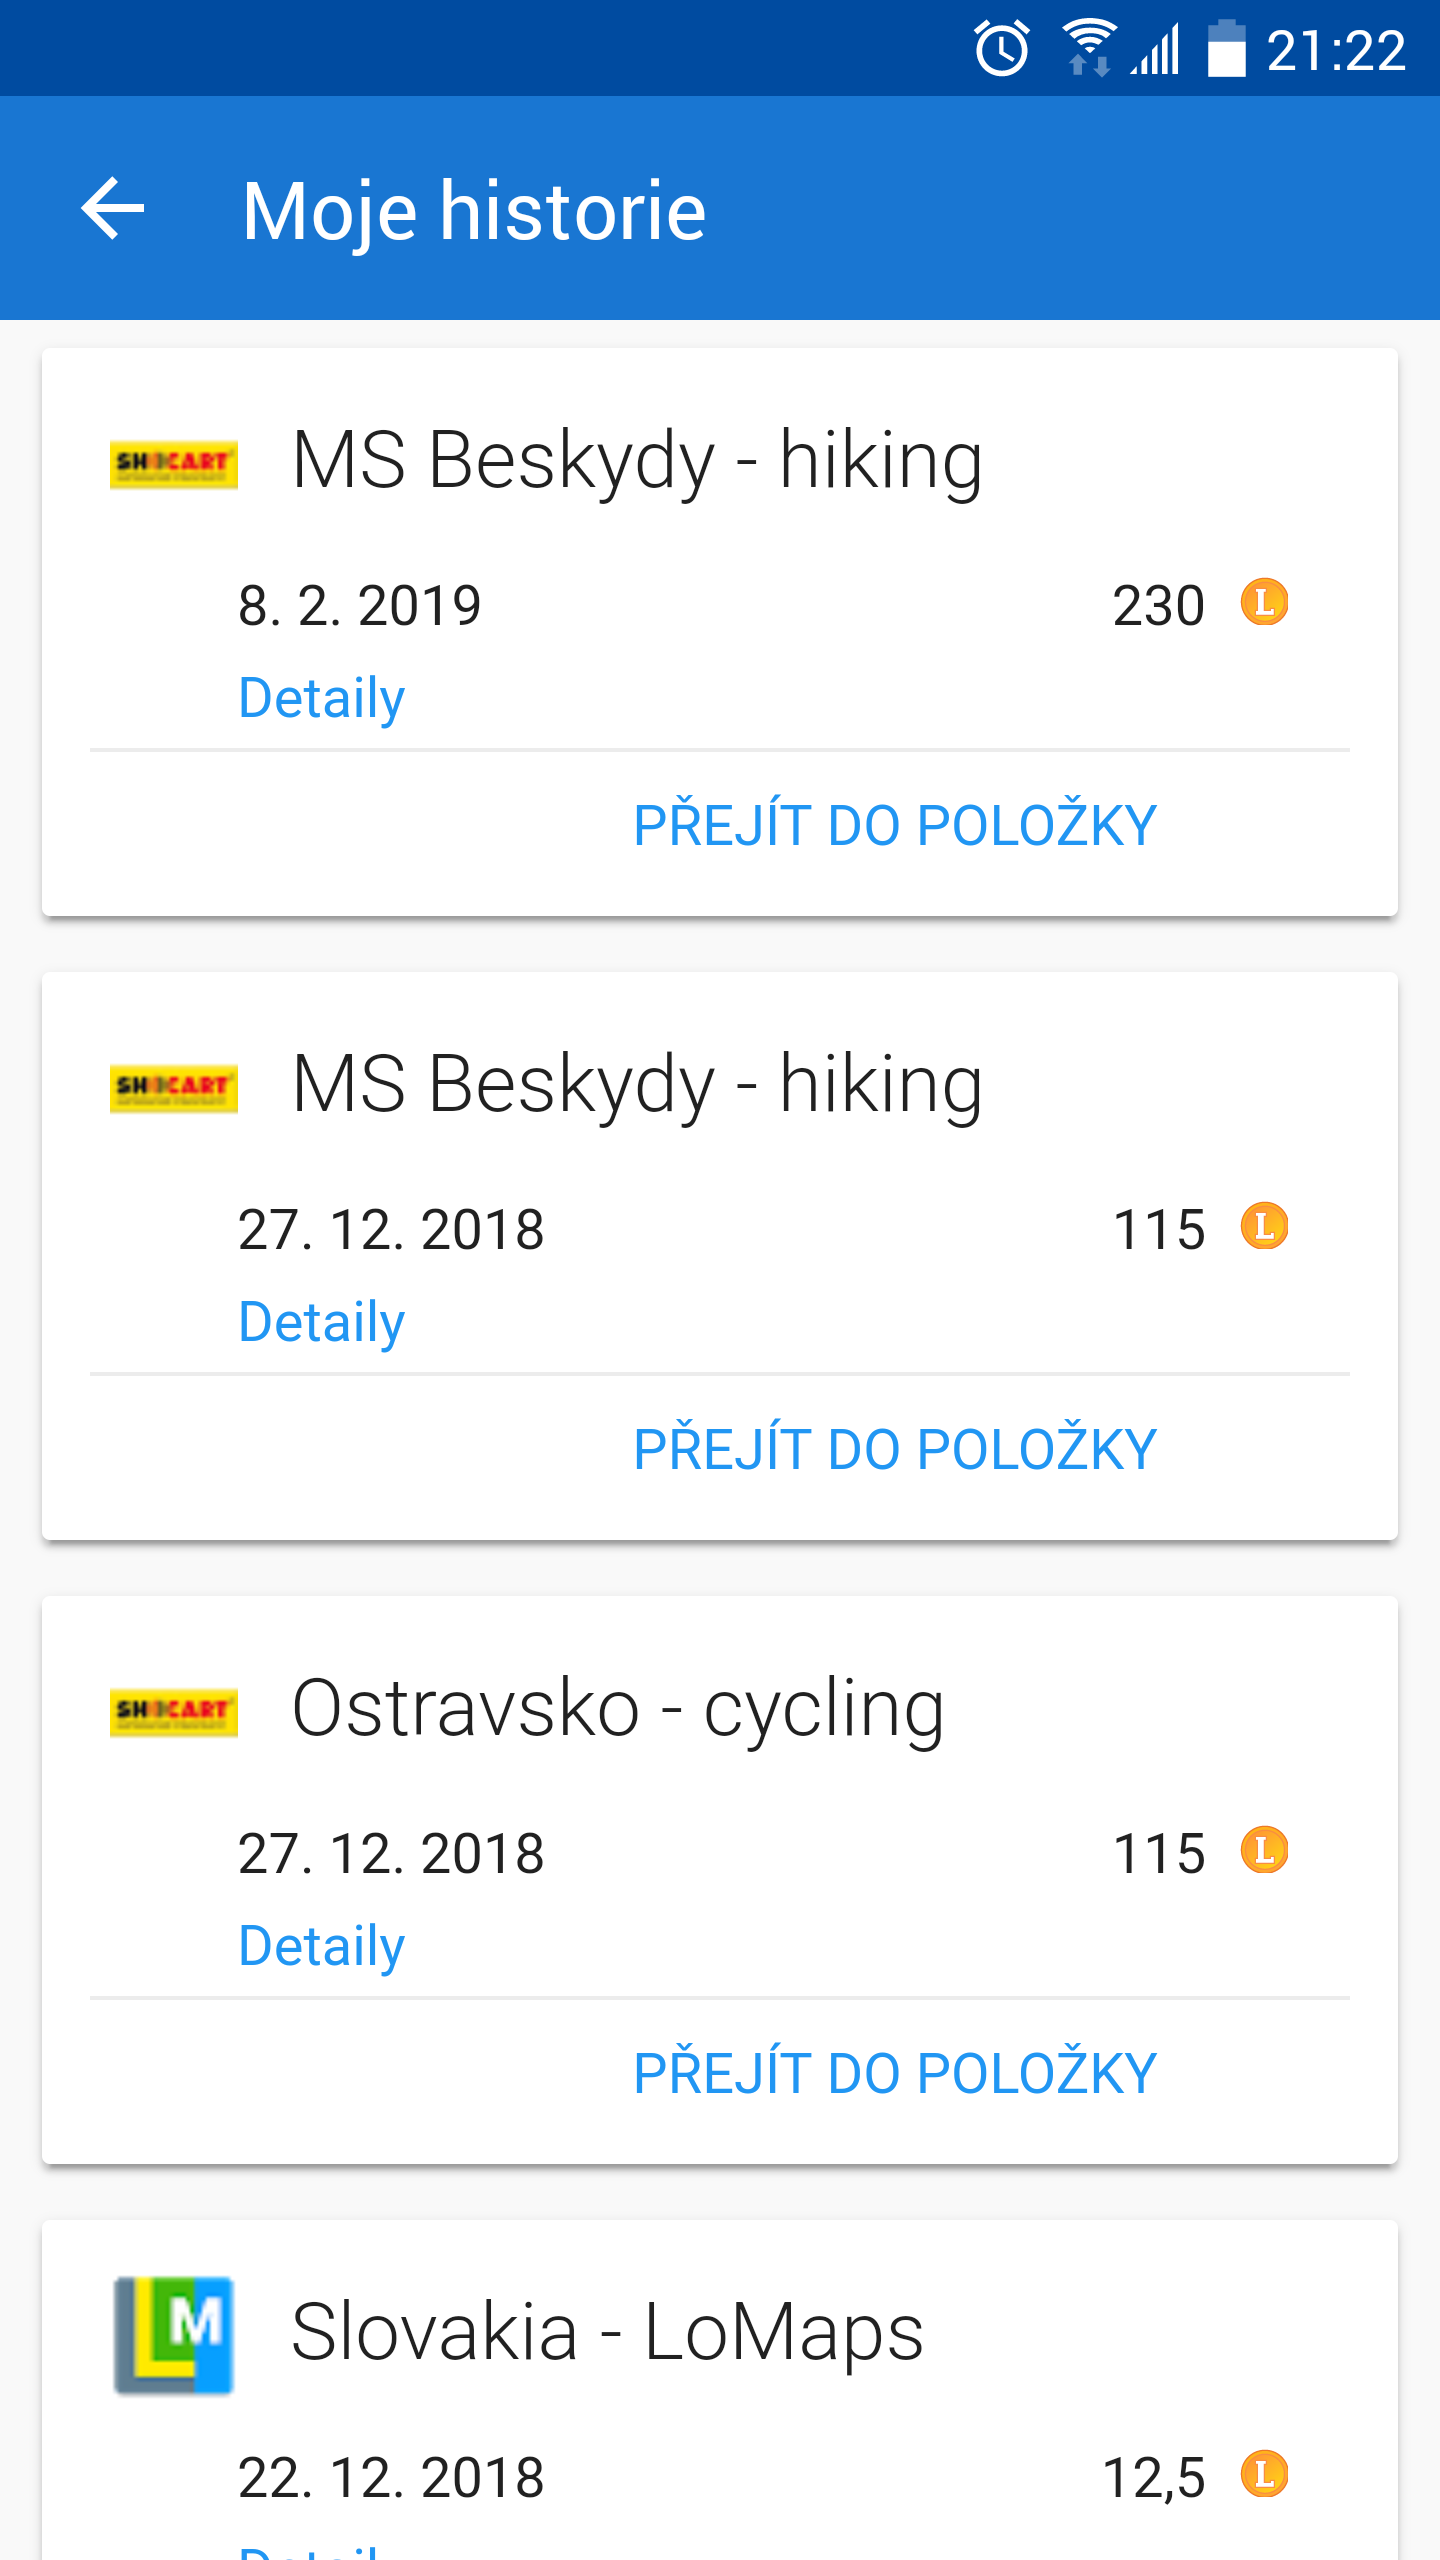Tap the battery icon in status bar

point(1227,49)
